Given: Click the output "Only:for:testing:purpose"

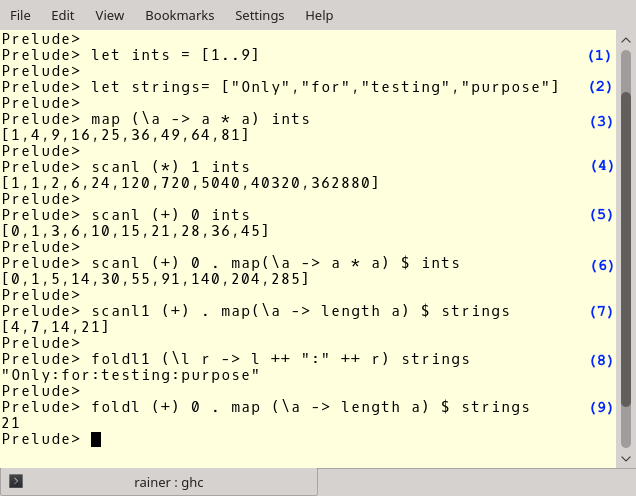Looking at the screenshot, I should point(130,375).
